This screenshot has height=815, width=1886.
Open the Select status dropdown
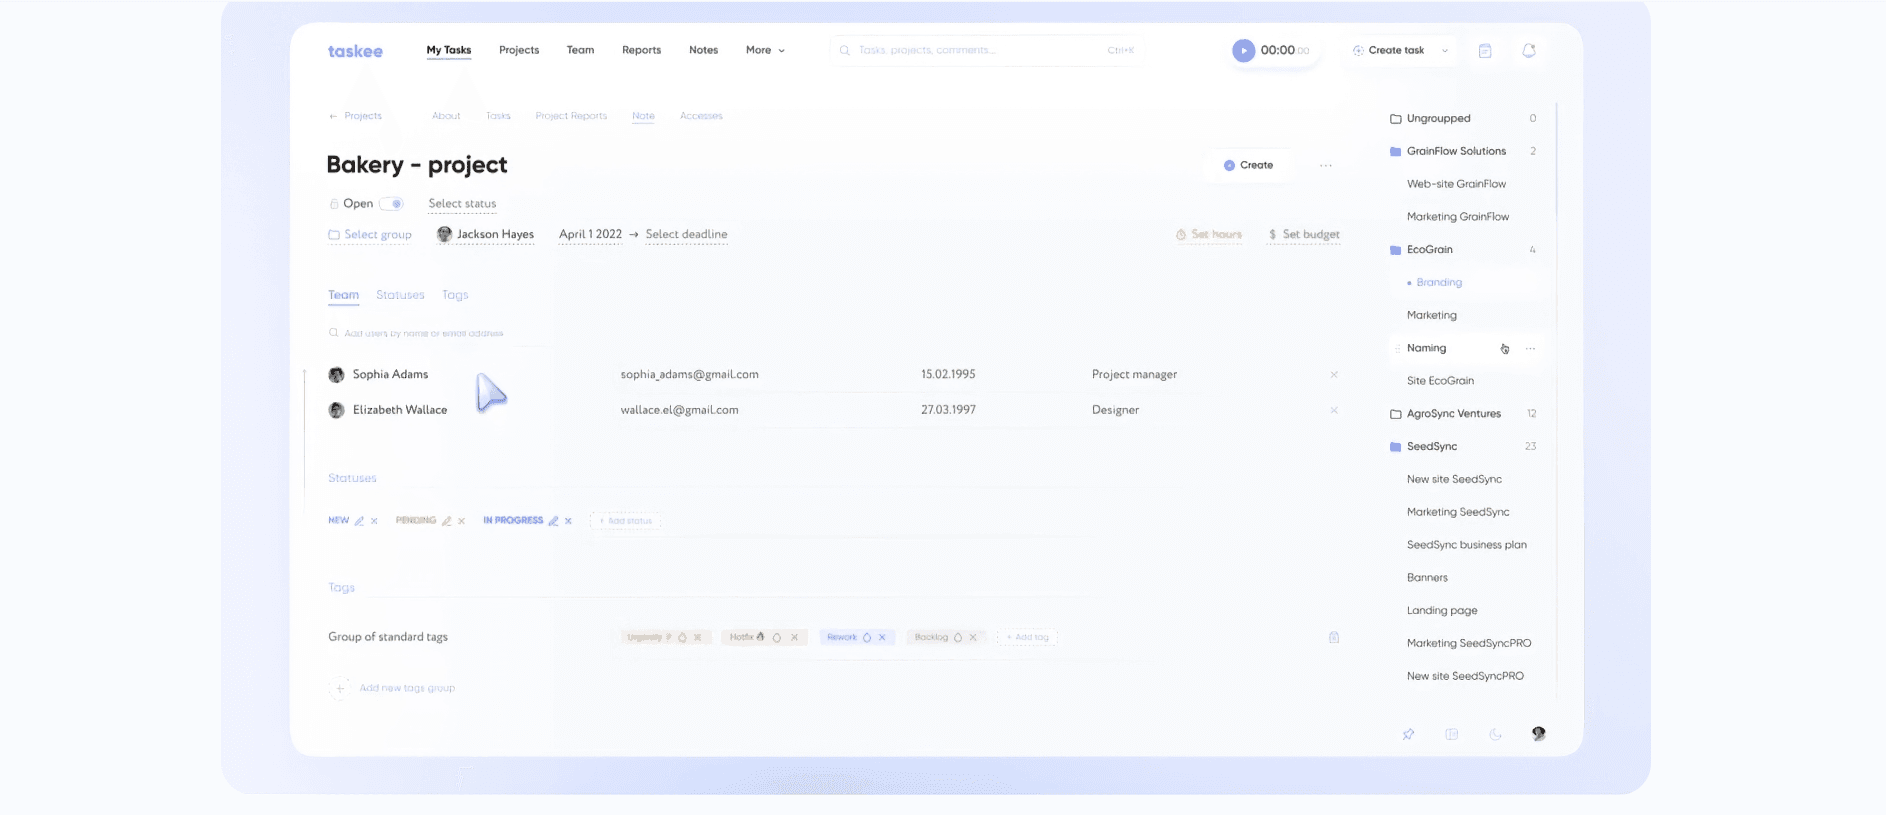(x=462, y=204)
